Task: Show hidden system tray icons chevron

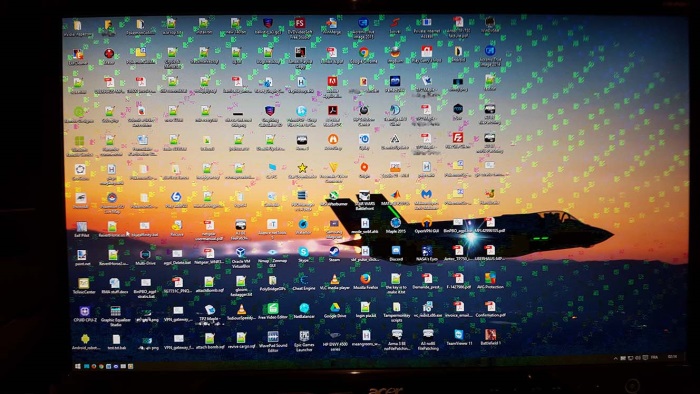Action: point(616,358)
